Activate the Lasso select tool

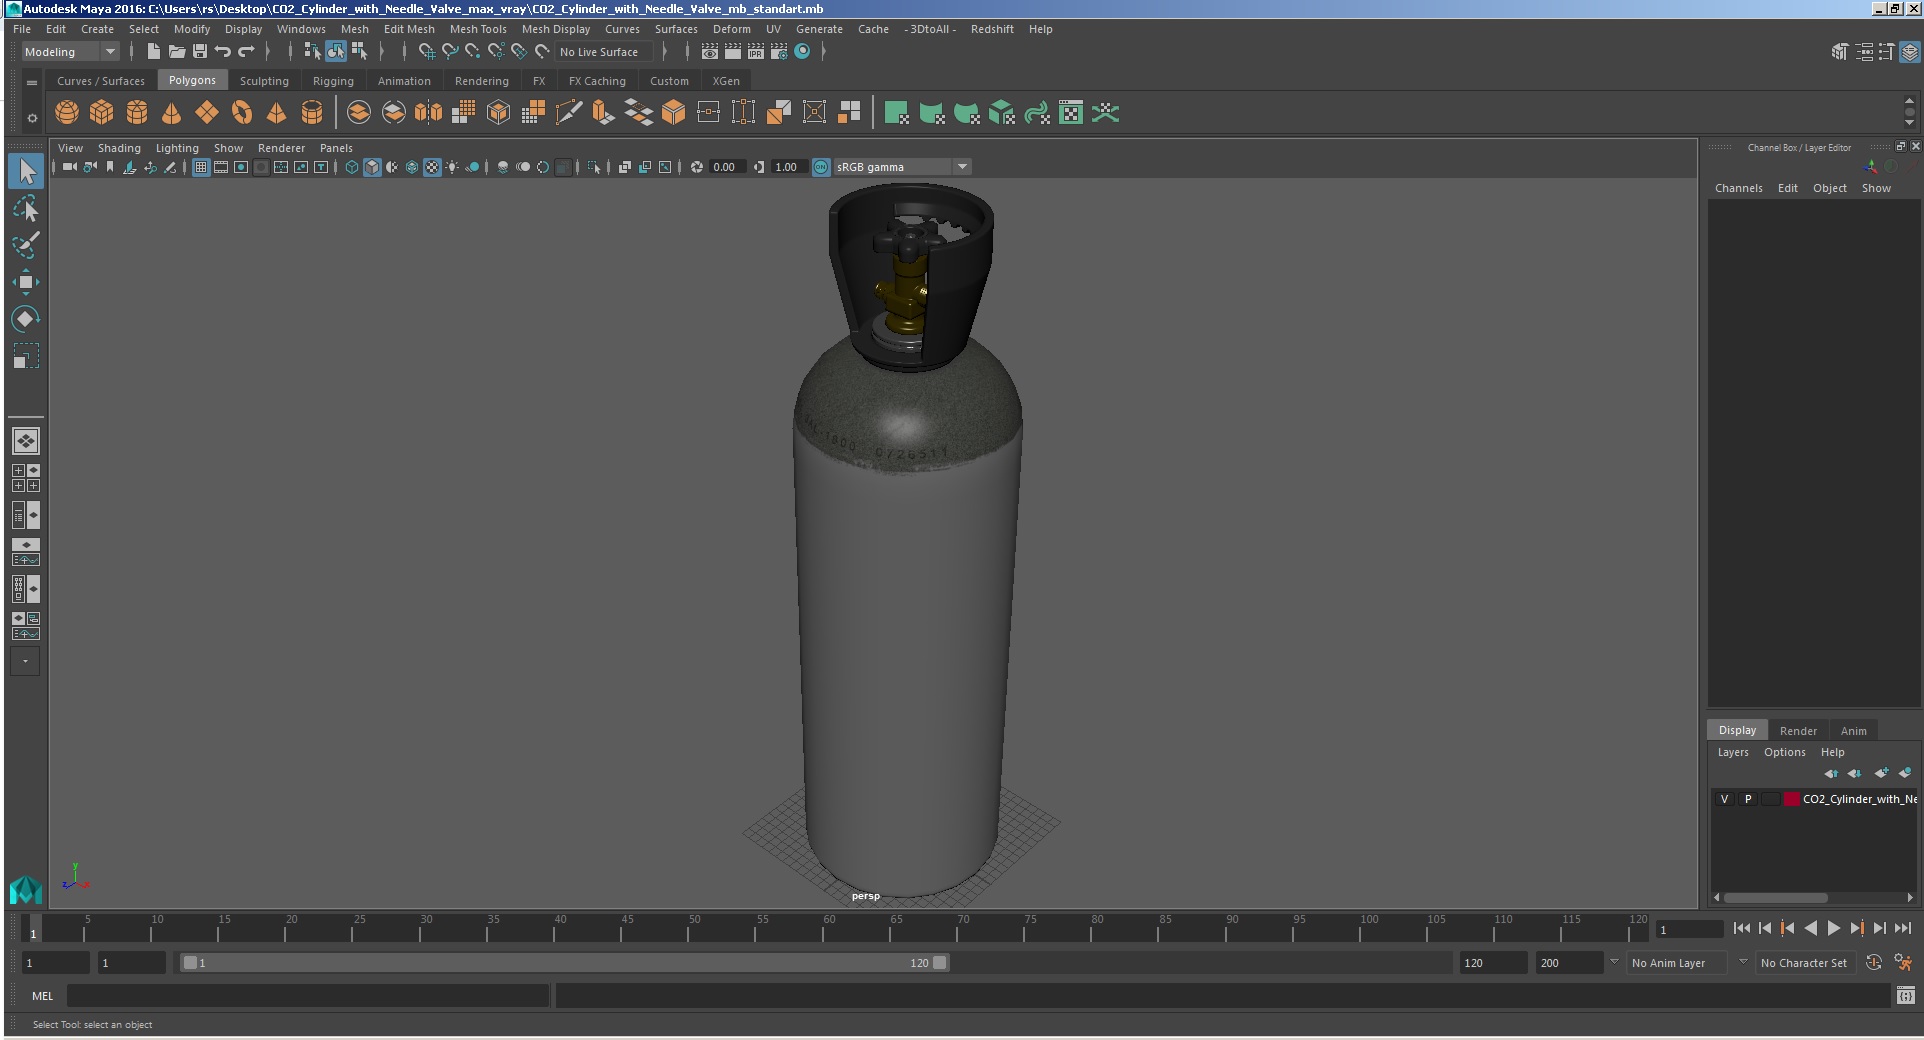pyautogui.click(x=26, y=209)
